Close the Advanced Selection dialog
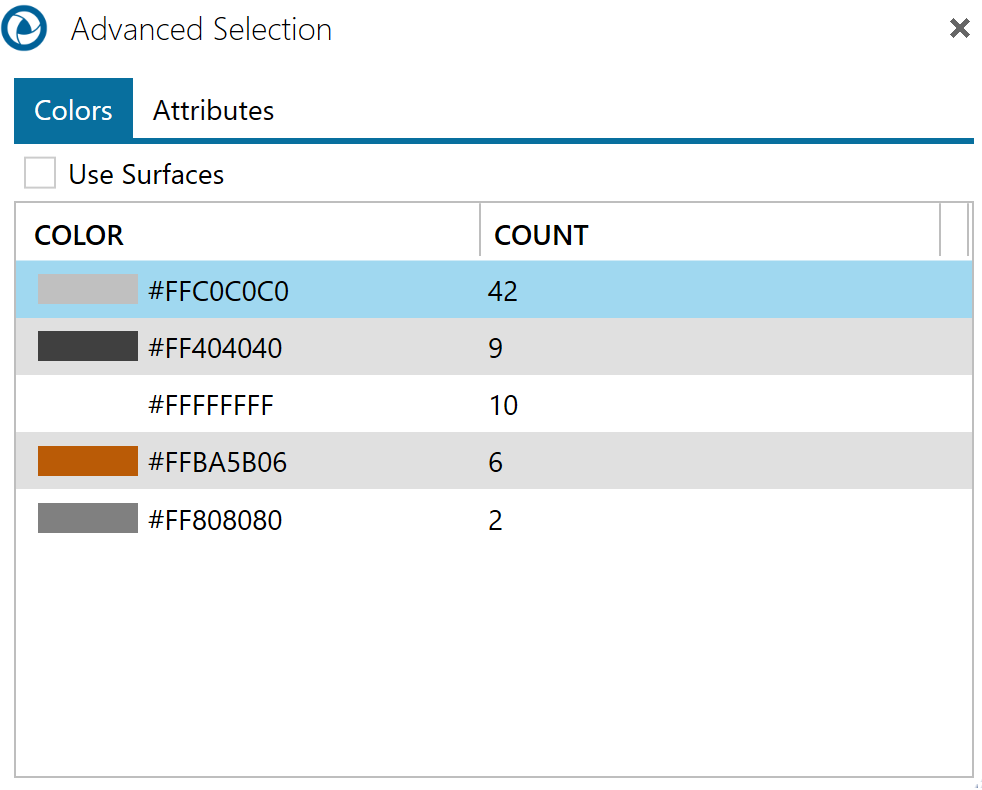982x790 pixels. [x=959, y=29]
